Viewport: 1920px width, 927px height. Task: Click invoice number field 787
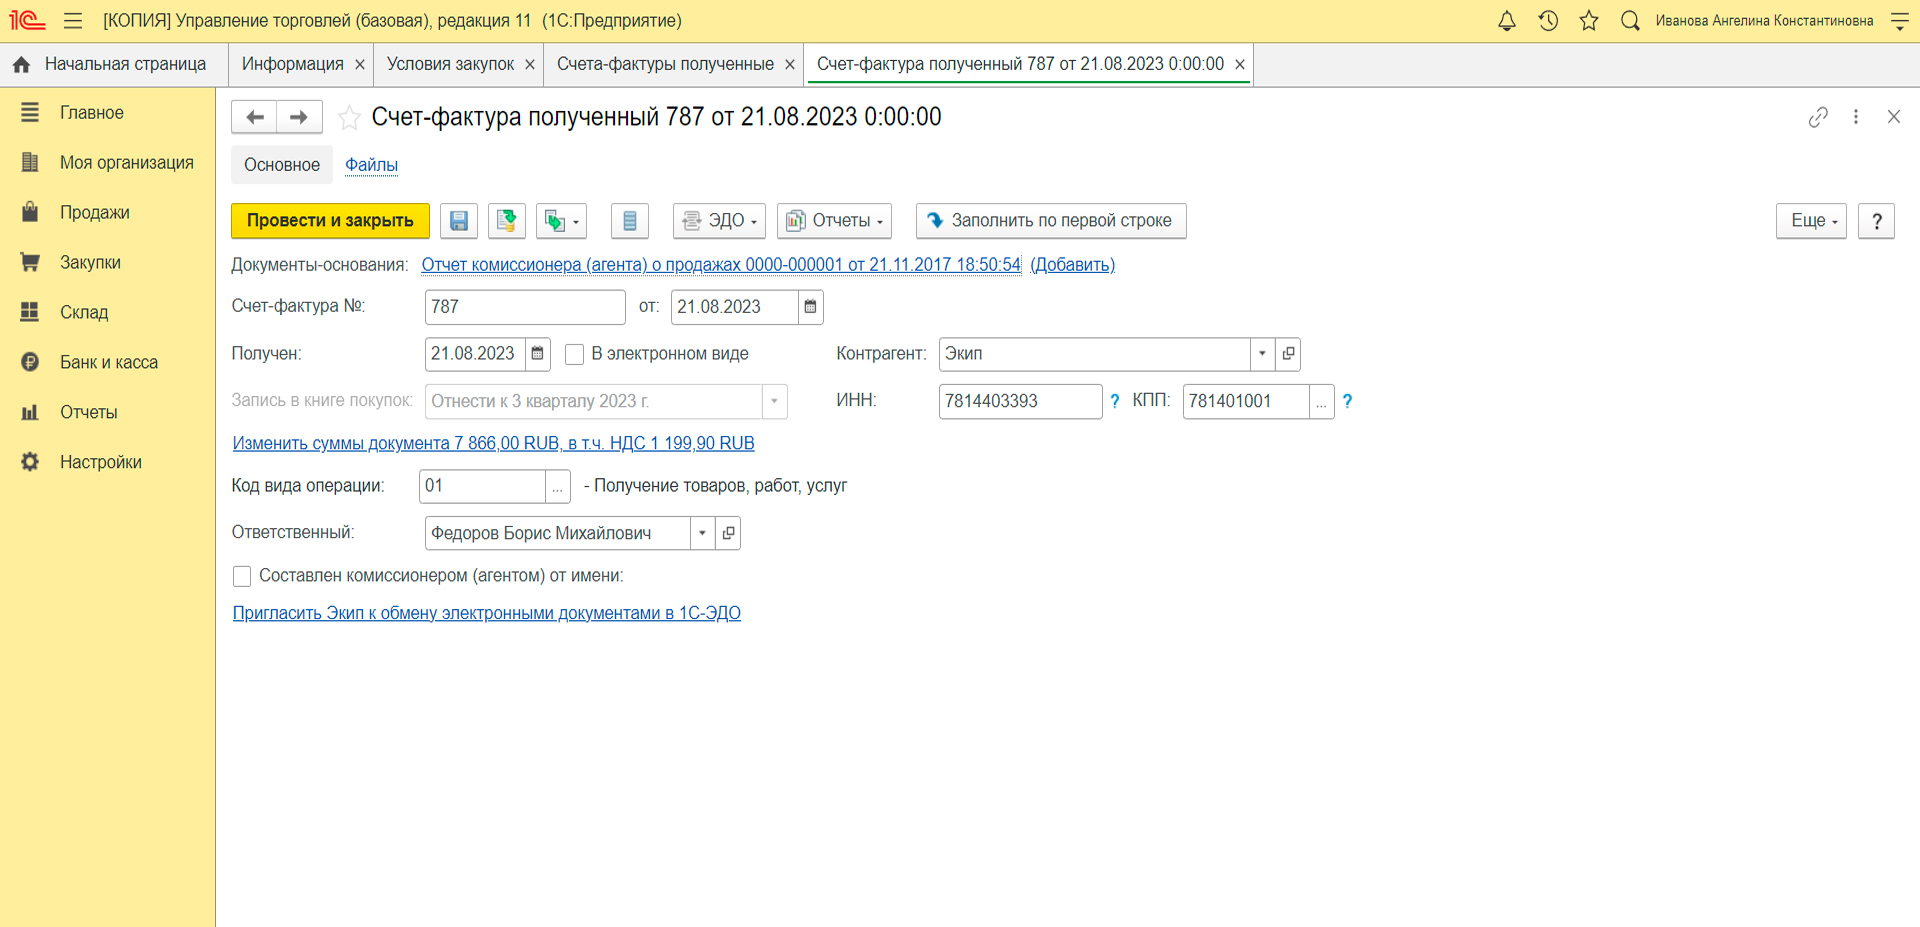tap(525, 307)
